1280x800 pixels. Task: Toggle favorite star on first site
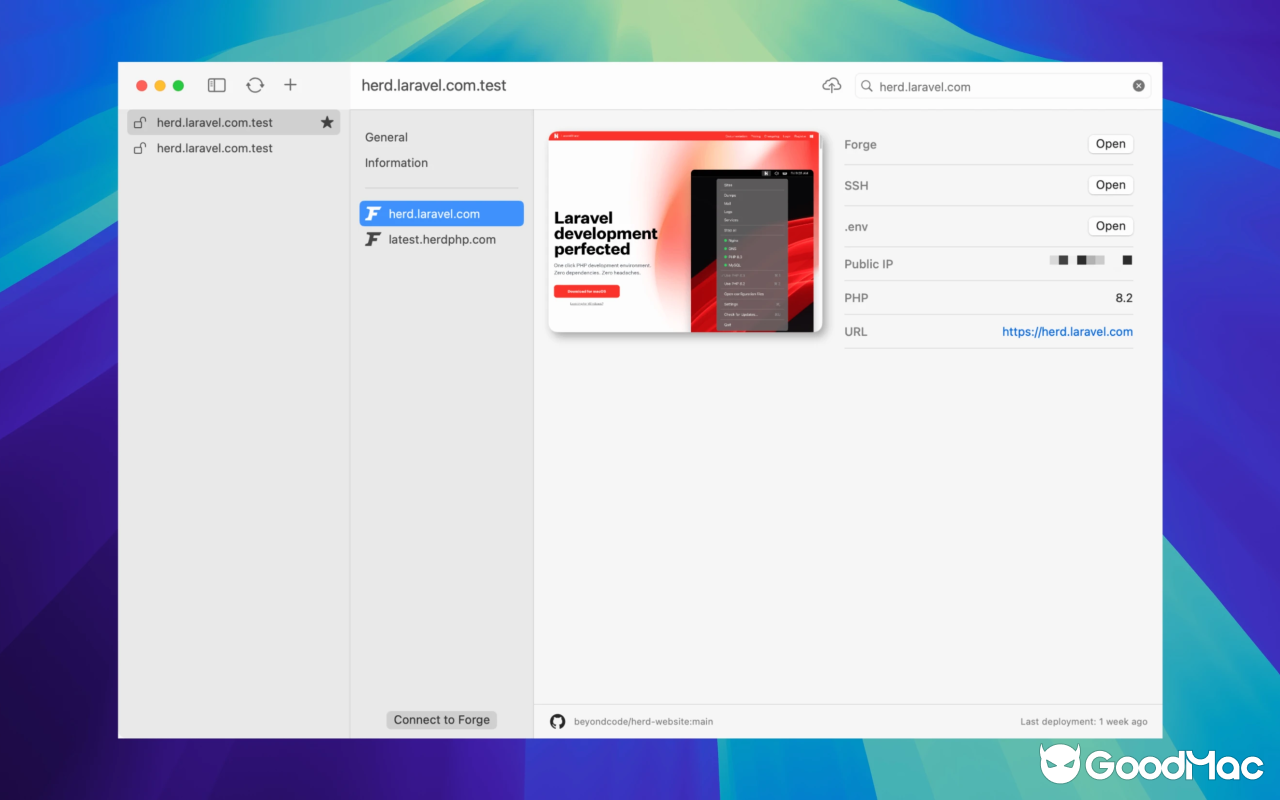(x=326, y=123)
